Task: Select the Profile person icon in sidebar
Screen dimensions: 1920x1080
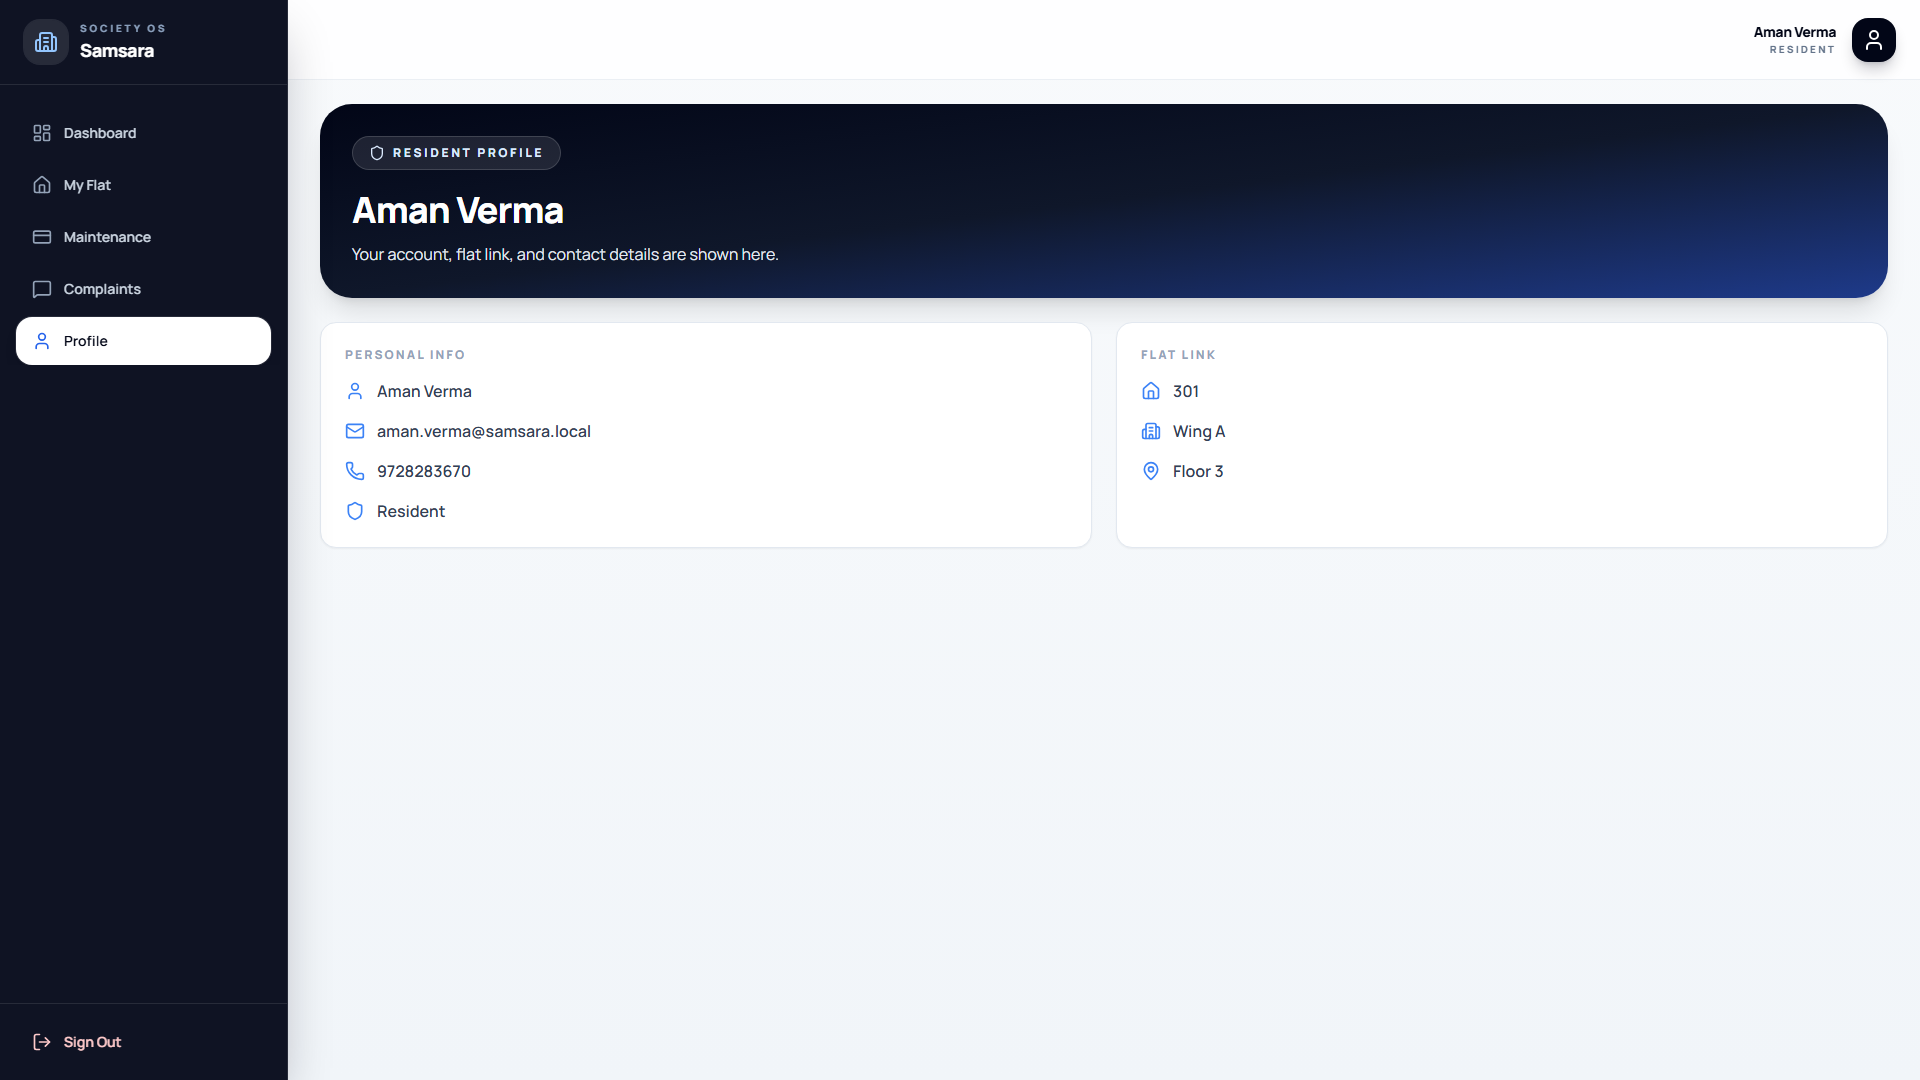Action: pyautogui.click(x=41, y=341)
